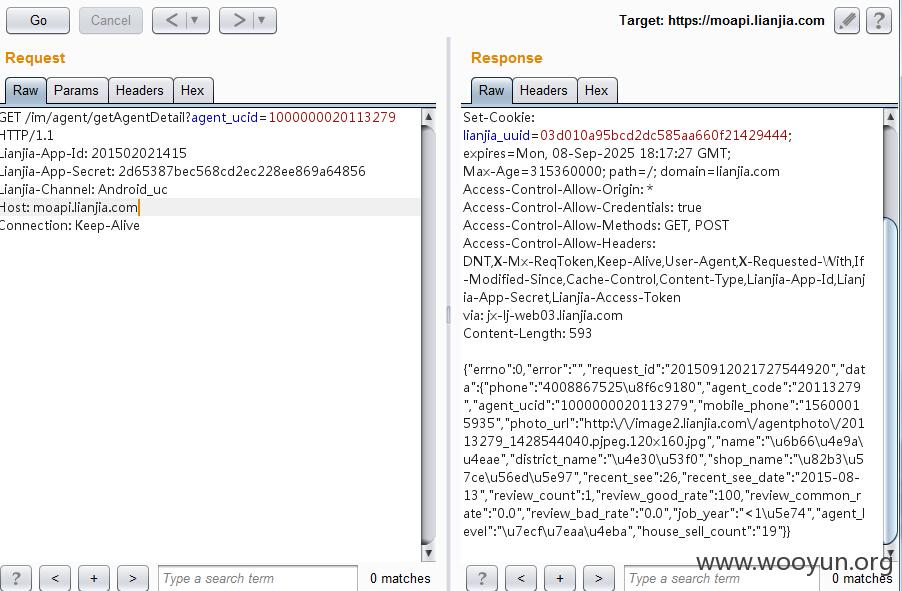Click the Access-Control-Allow-Origin: * line

click(558, 189)
